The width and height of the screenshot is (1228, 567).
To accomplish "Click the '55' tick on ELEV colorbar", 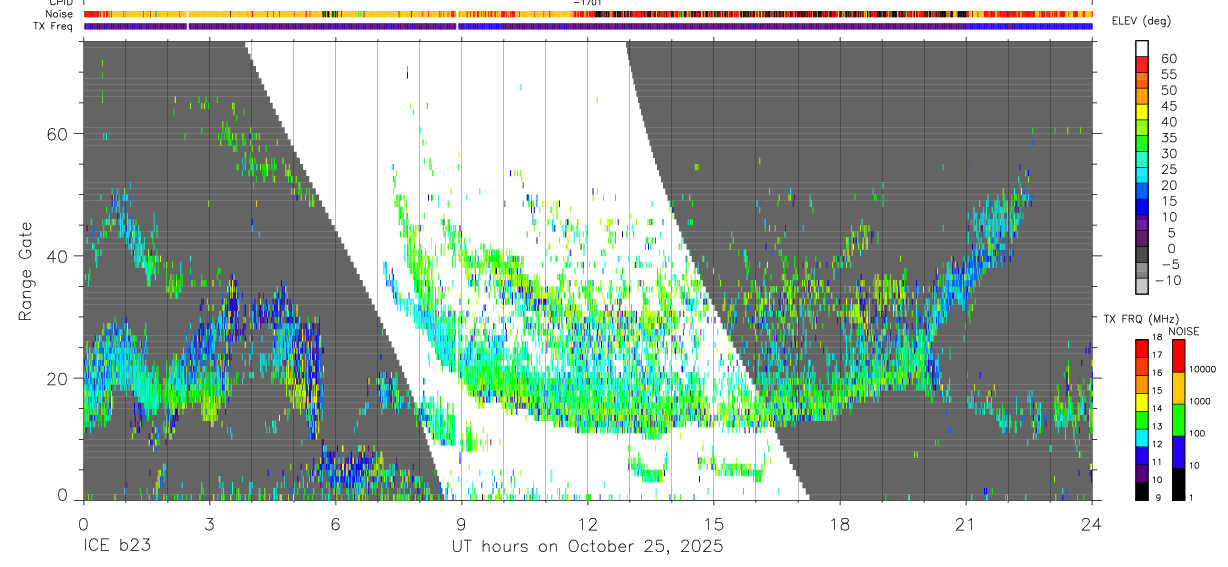I will pos(1168,75).
